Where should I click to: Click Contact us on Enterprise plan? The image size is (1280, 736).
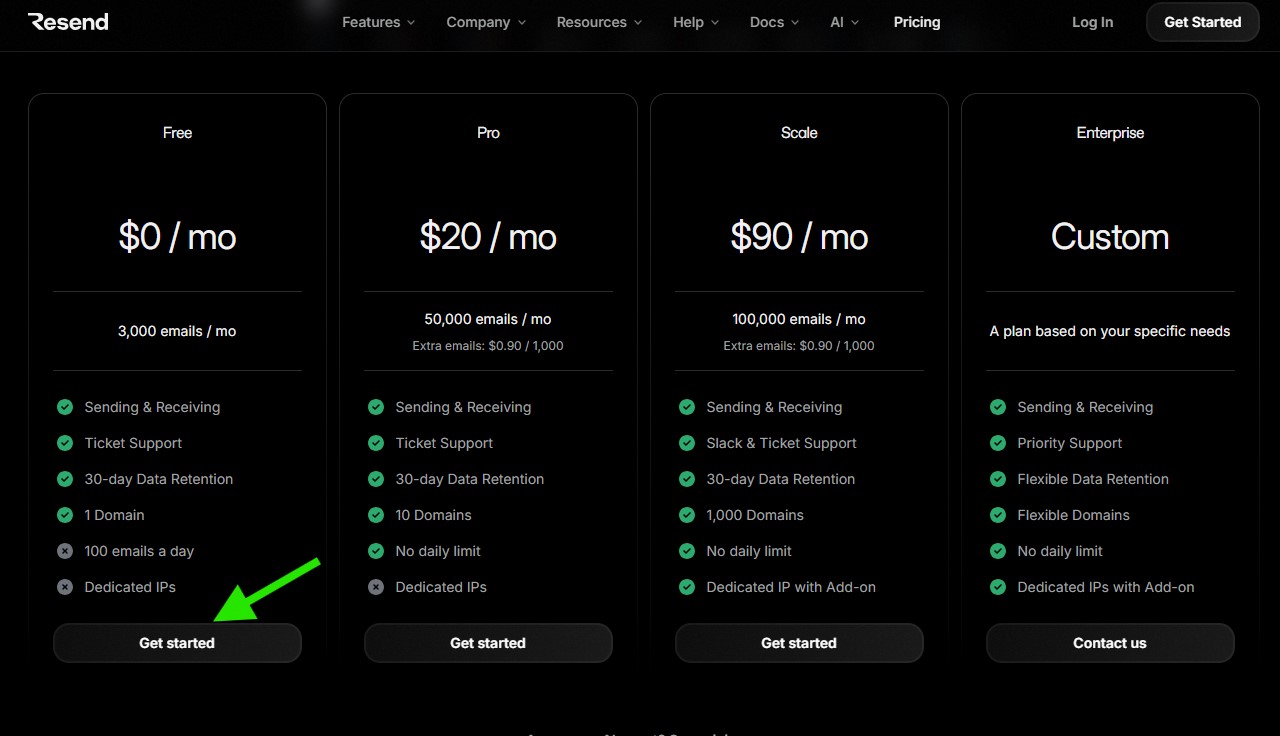point(1110,643)
